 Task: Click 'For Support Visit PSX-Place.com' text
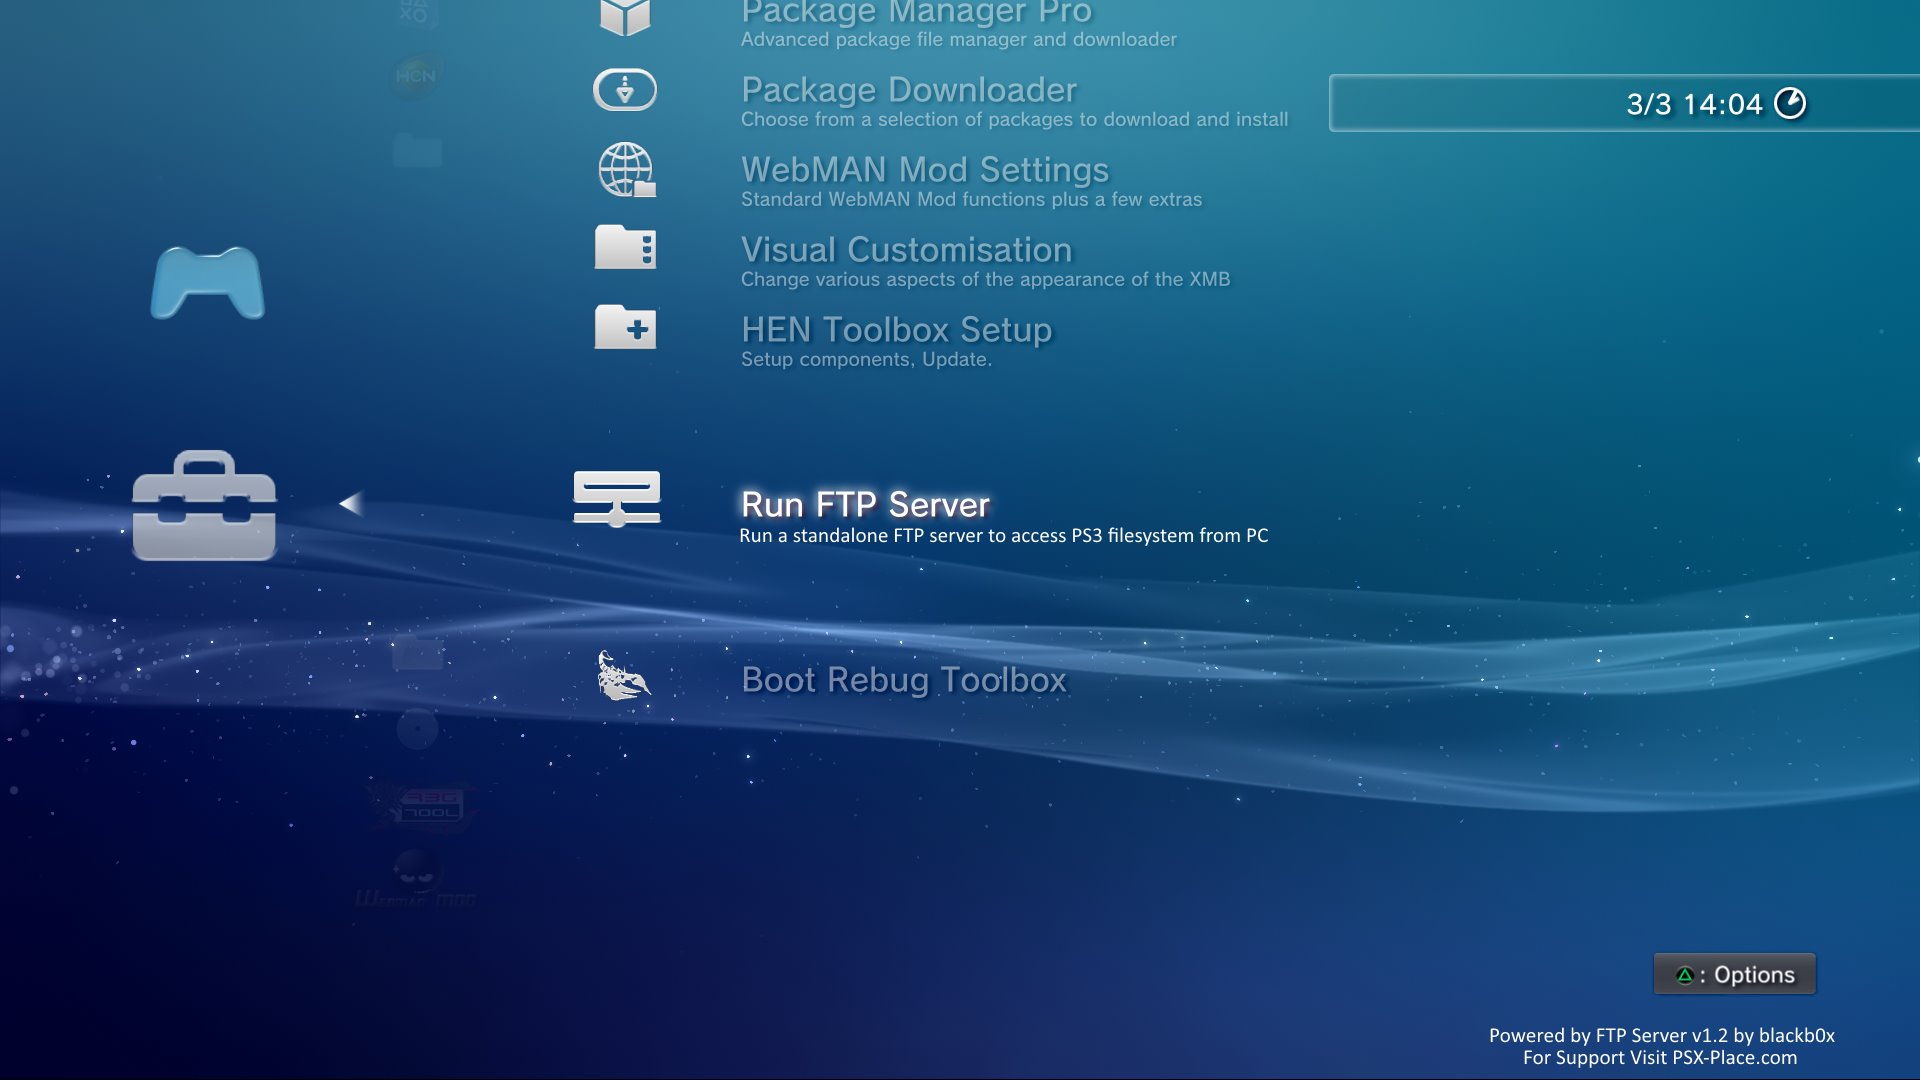[x=1660, y=1058]
